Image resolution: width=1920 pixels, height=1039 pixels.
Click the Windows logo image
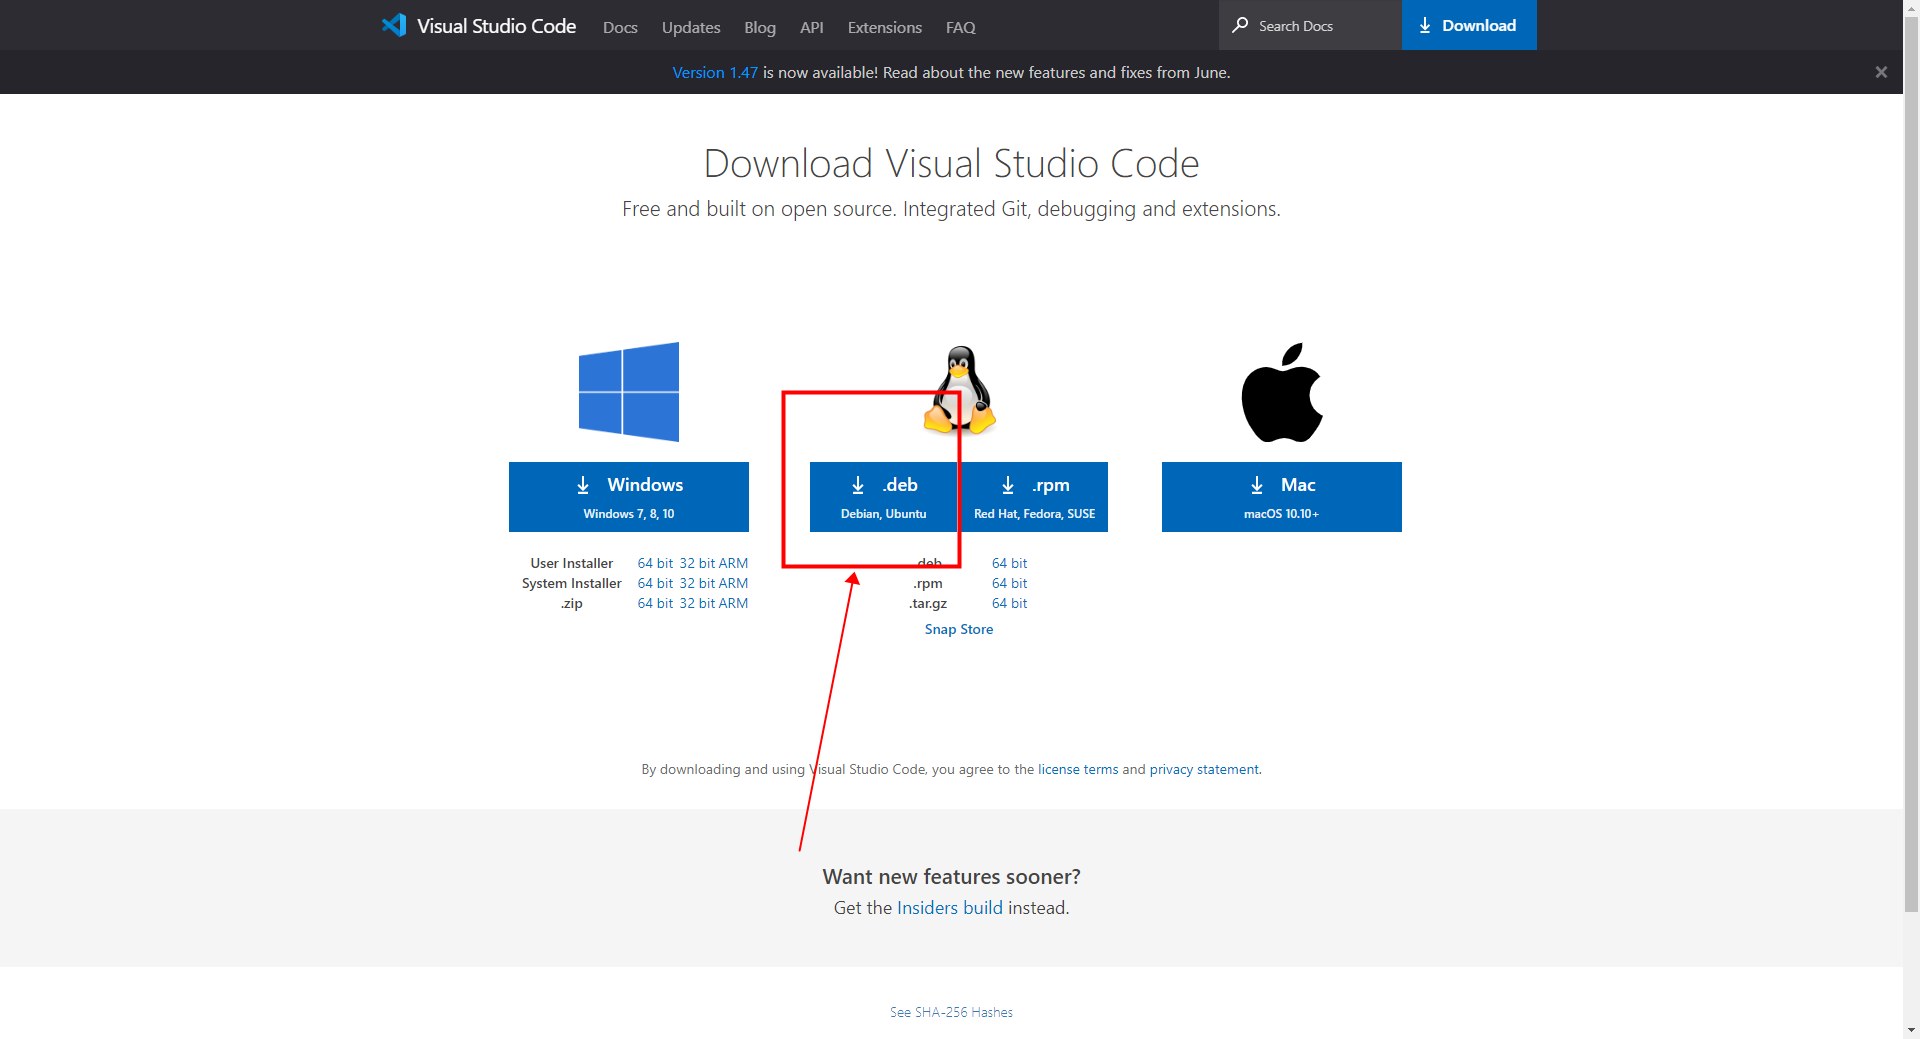click(629, 392)
